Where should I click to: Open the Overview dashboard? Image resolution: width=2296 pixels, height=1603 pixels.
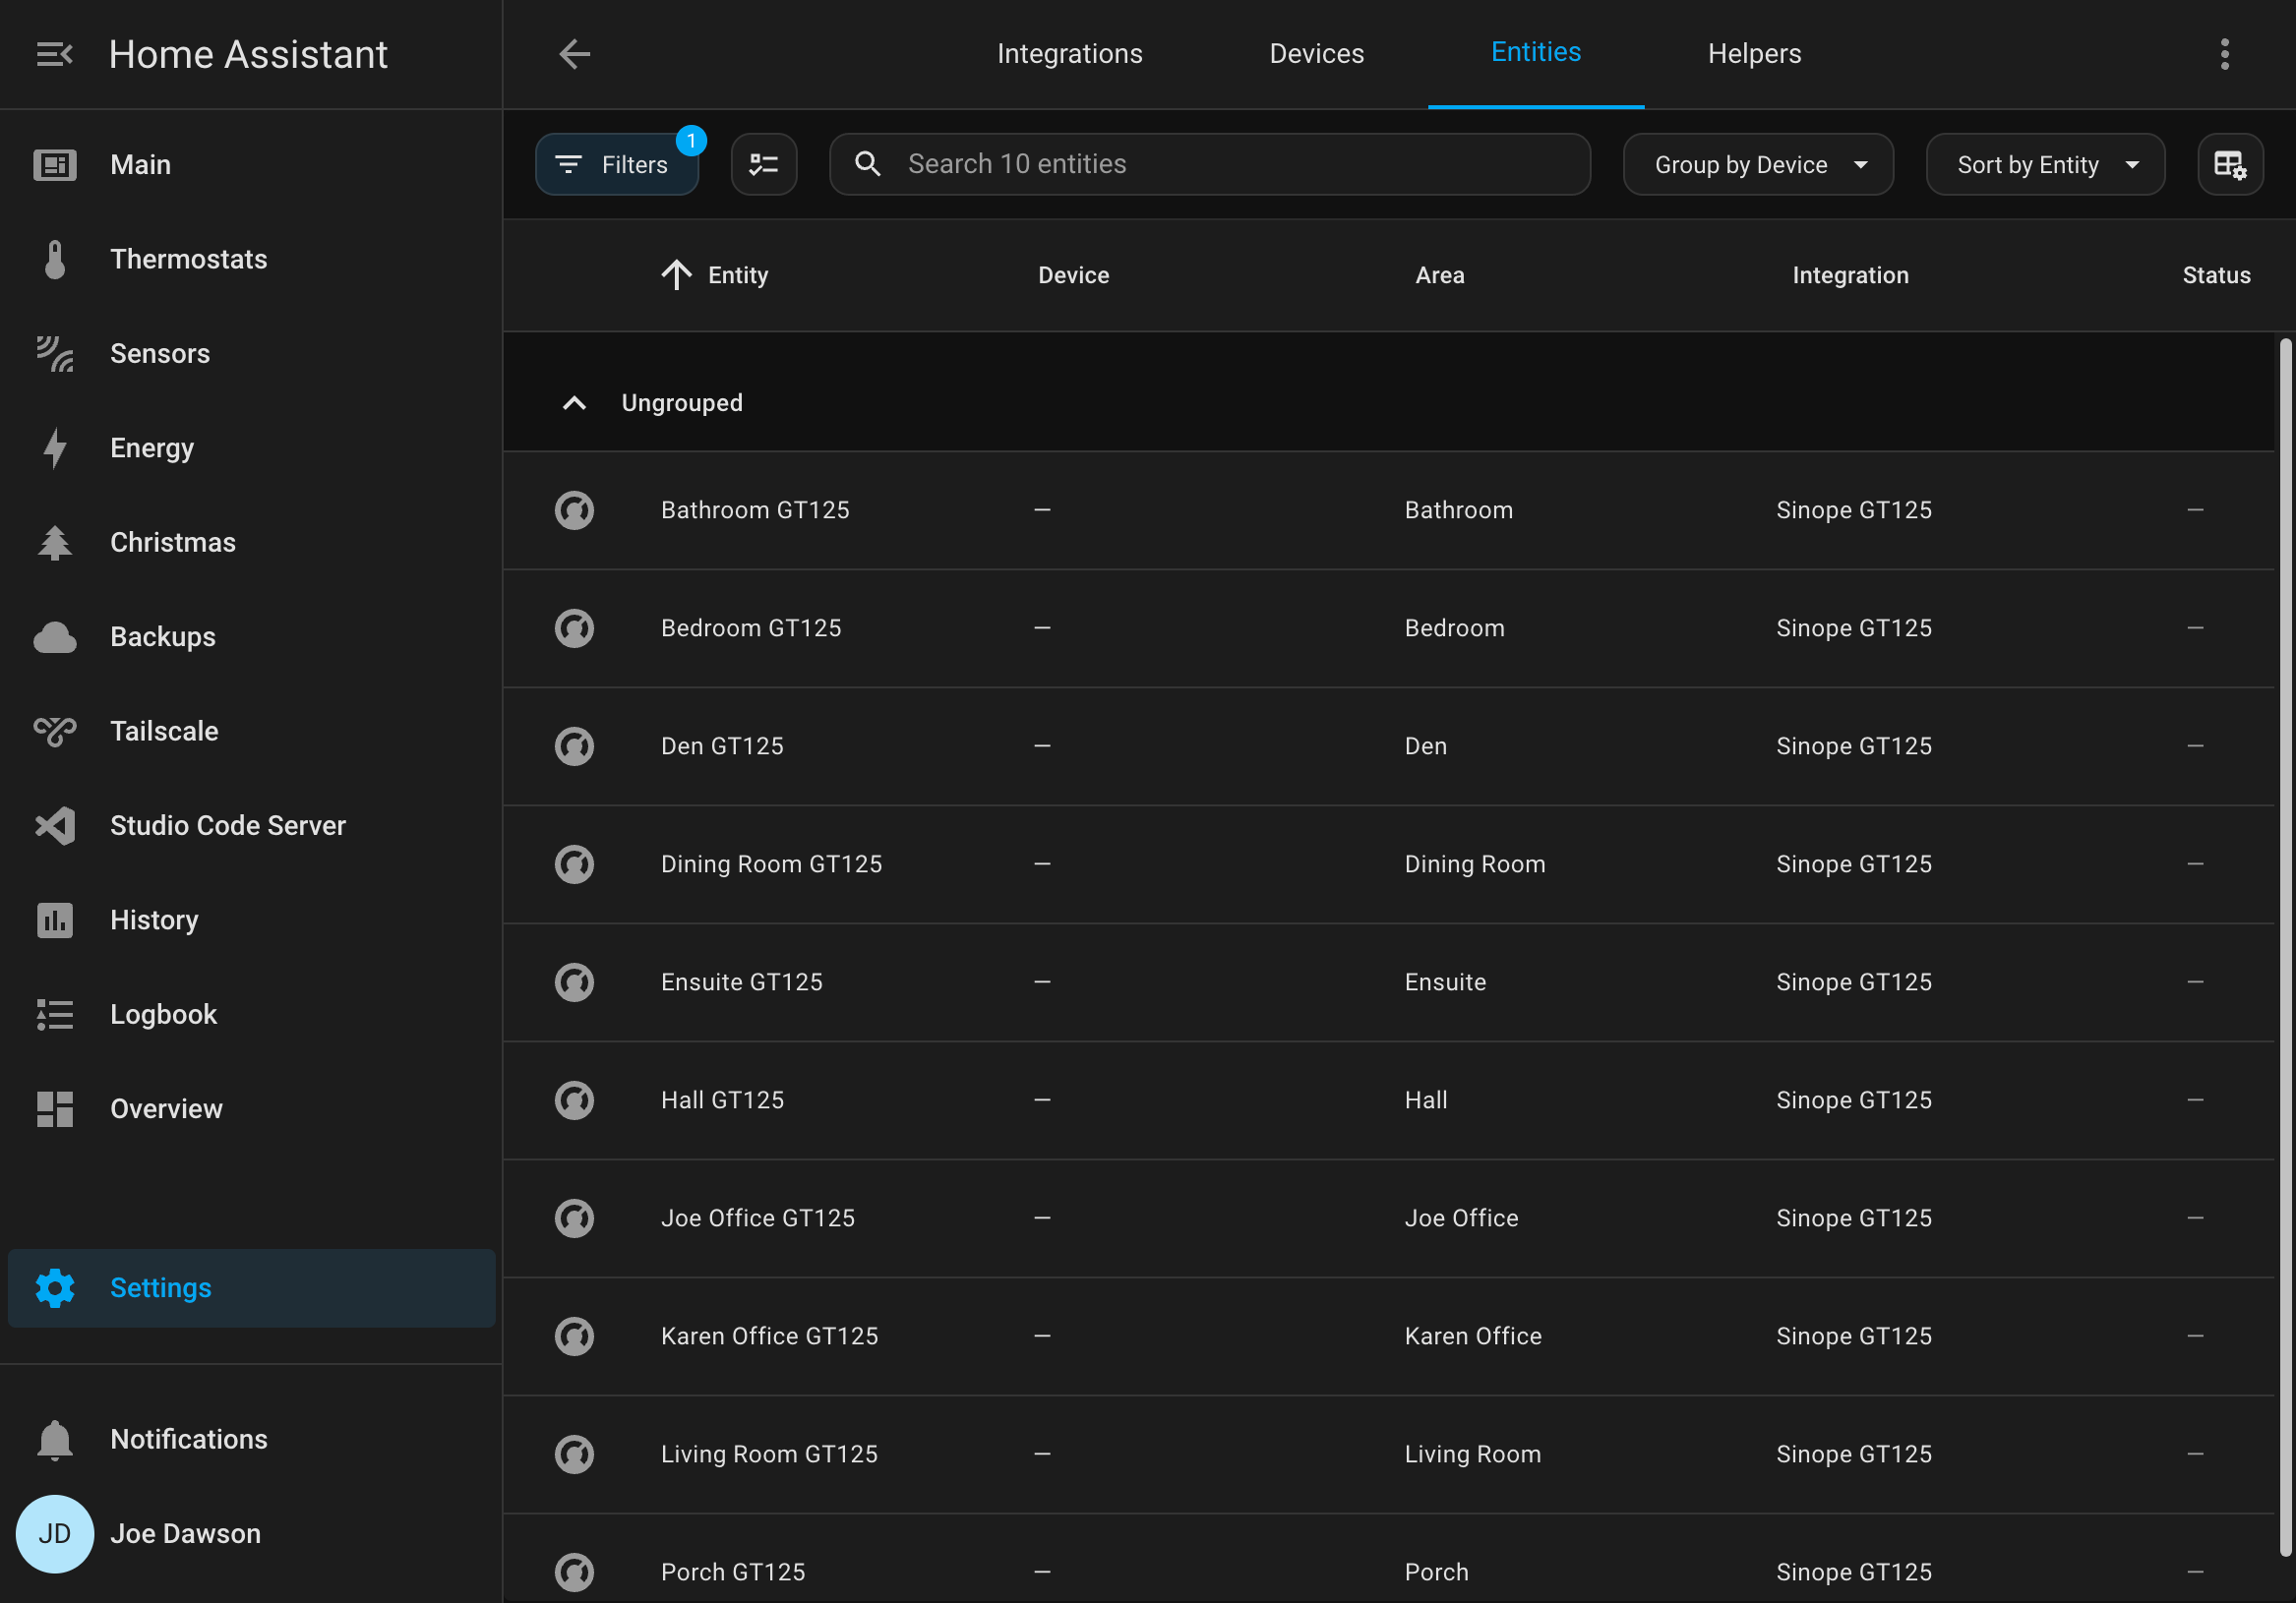point(251,1109)
